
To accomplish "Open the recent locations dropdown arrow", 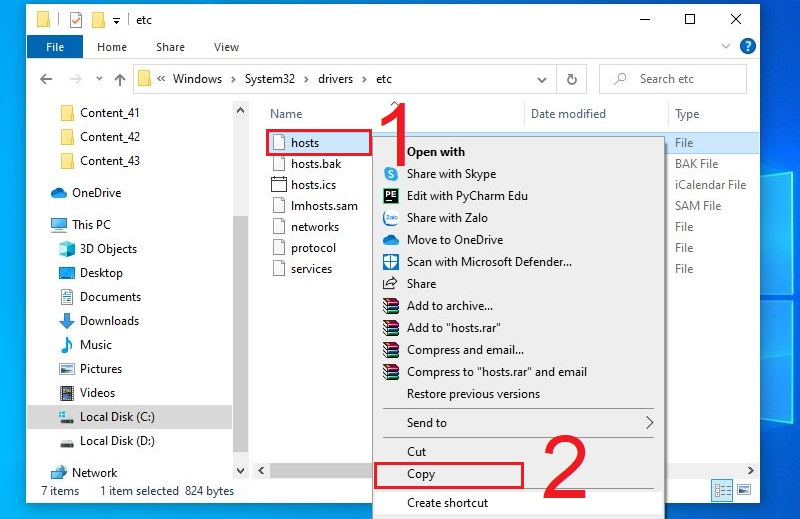I will pos(99,79).
